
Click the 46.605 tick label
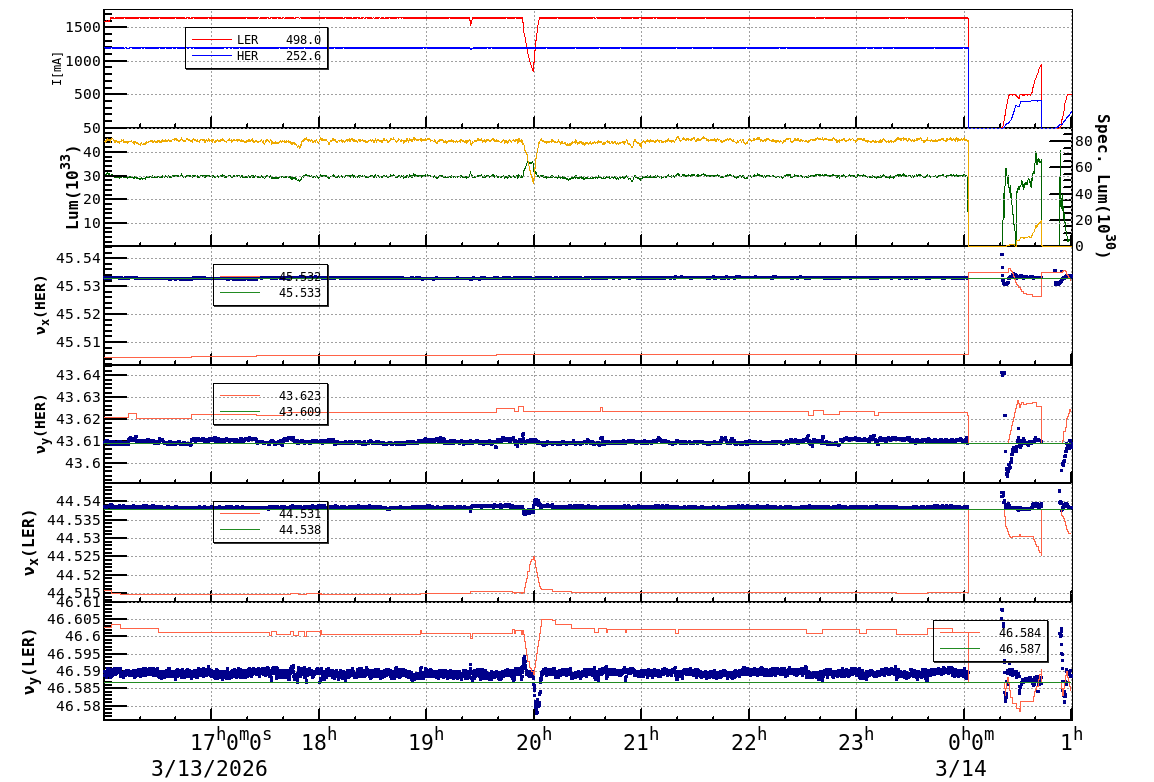point(74,619)
